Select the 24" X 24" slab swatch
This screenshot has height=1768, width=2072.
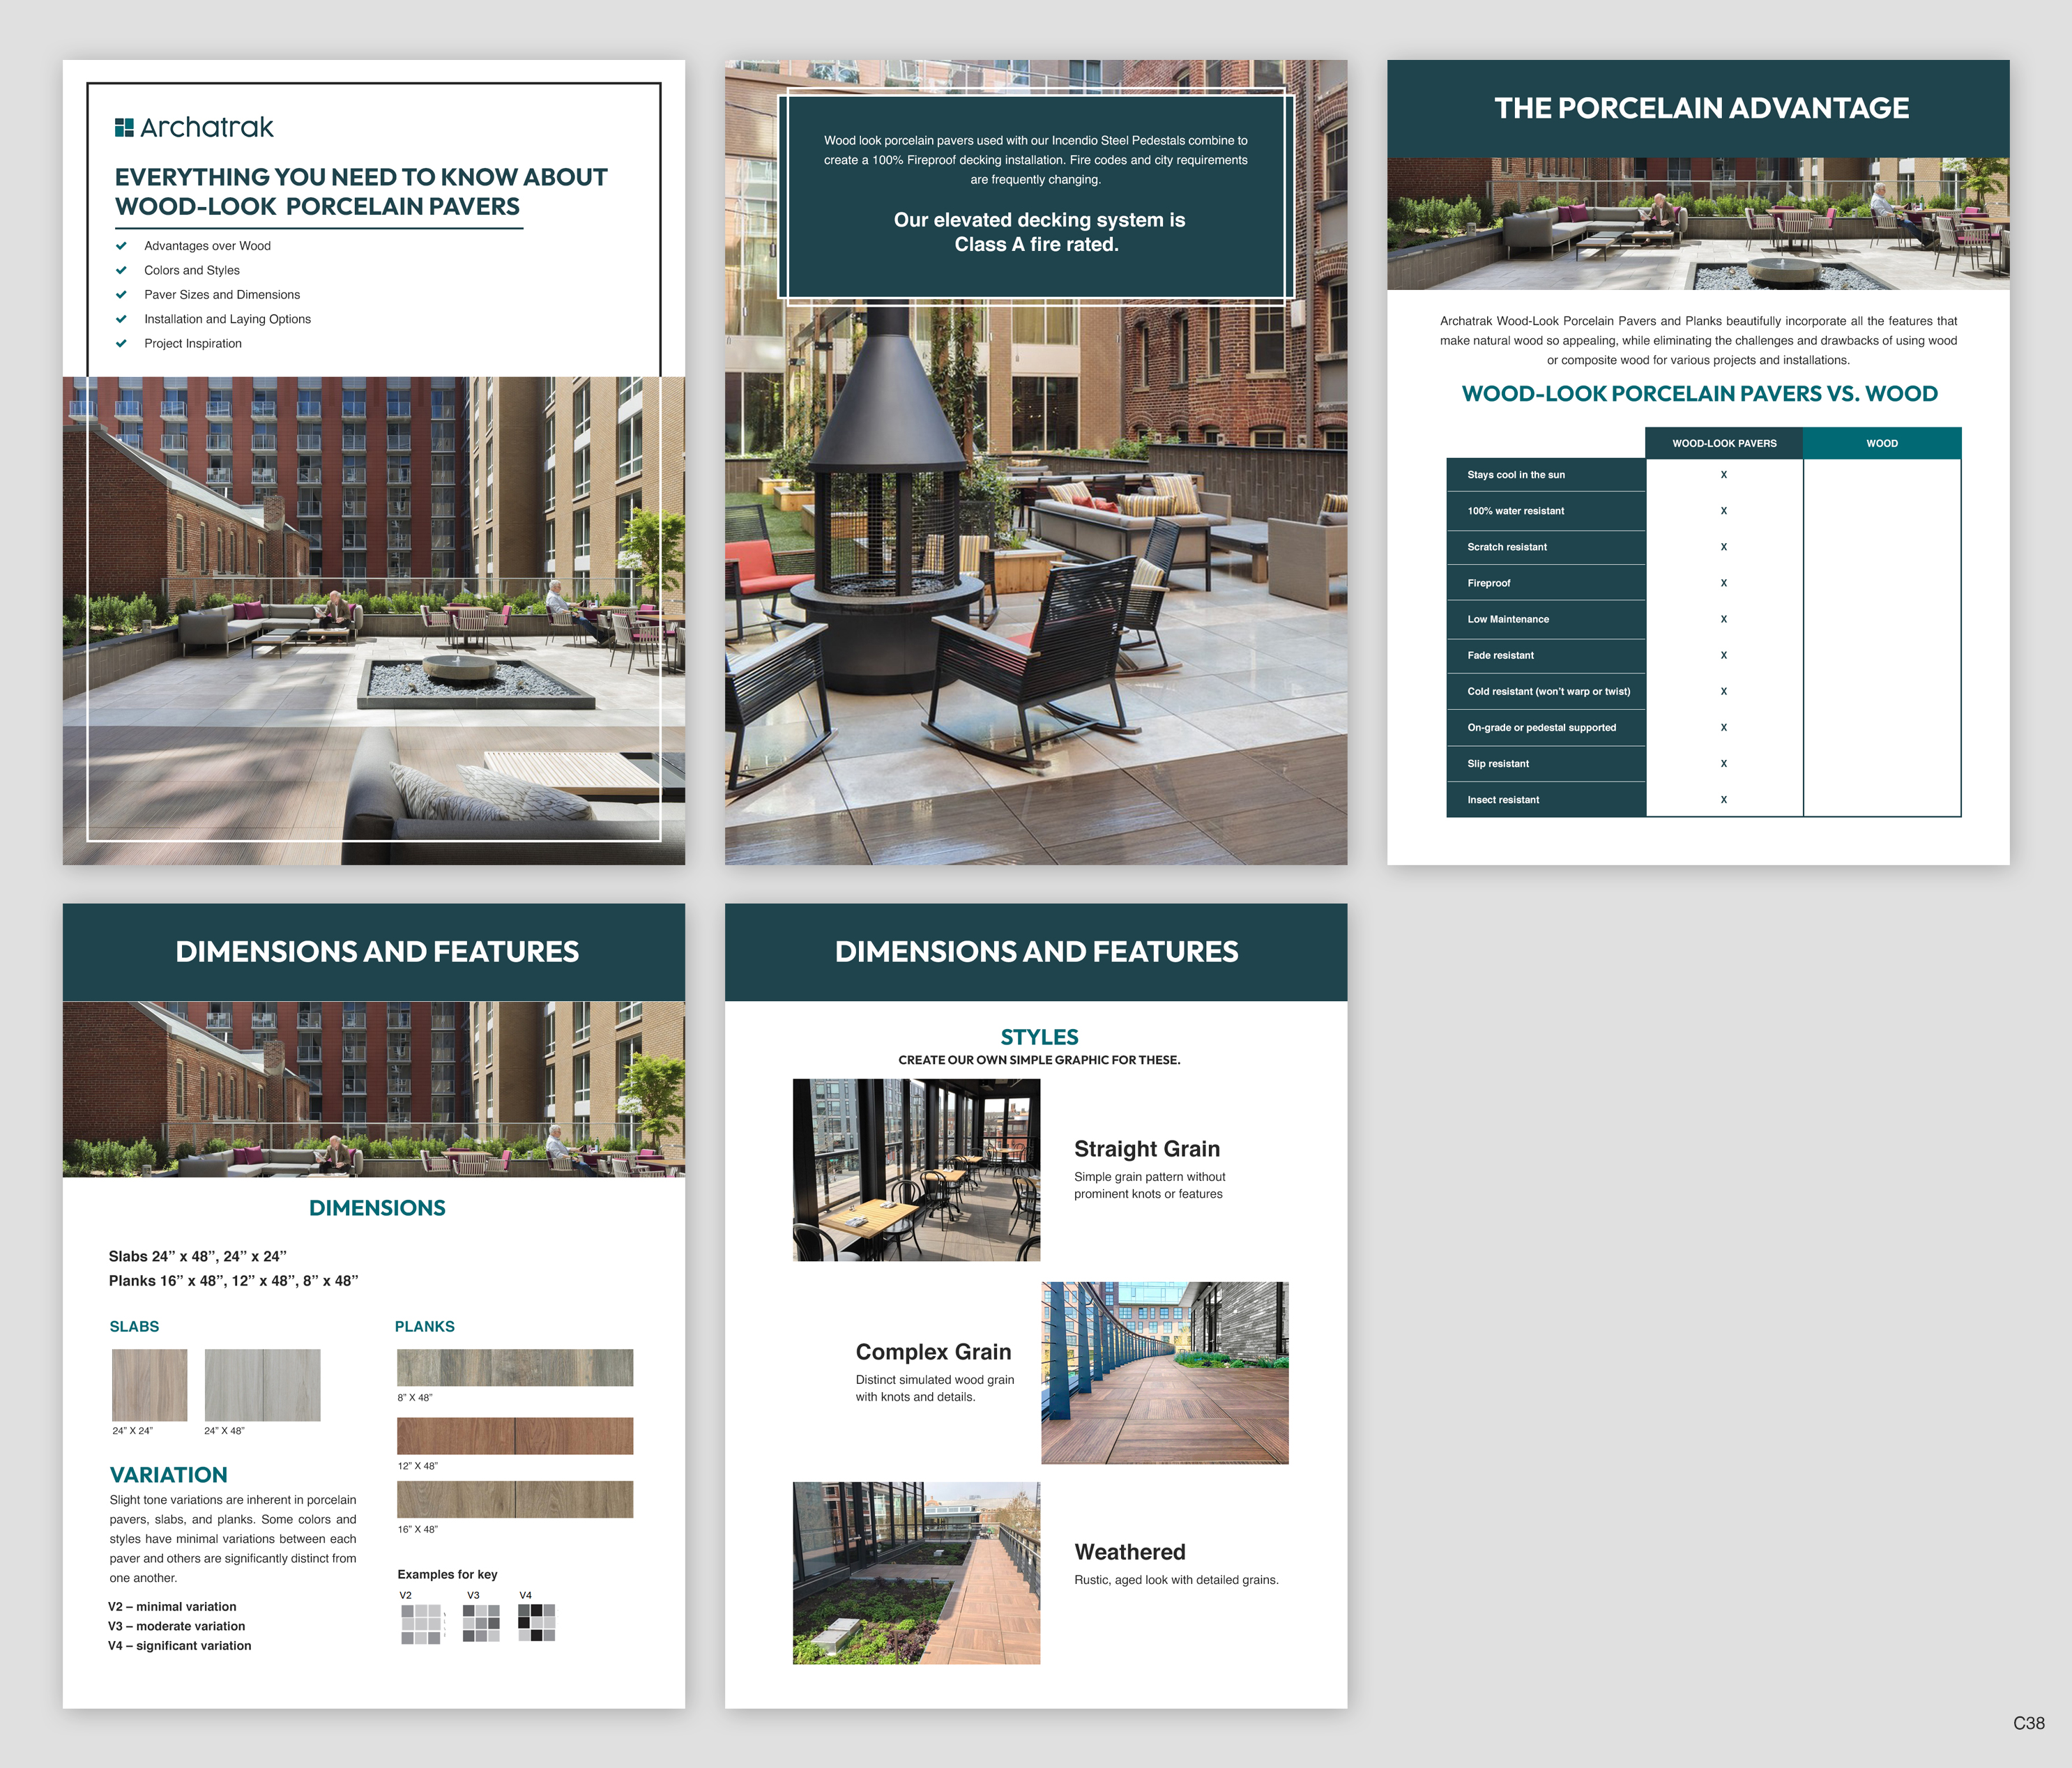[149, 1384]
